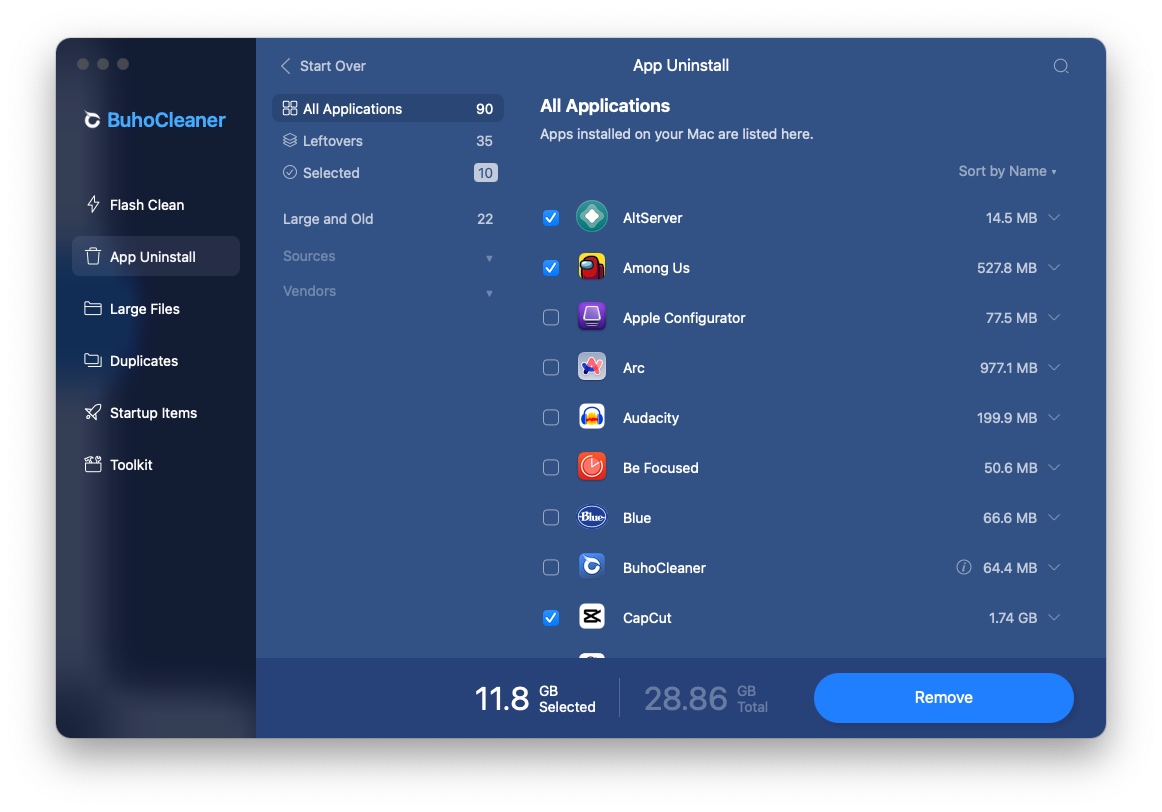Check the Apple Configurator checkbox
This screenshot has width=1162, height=812.
pos(551,317)
